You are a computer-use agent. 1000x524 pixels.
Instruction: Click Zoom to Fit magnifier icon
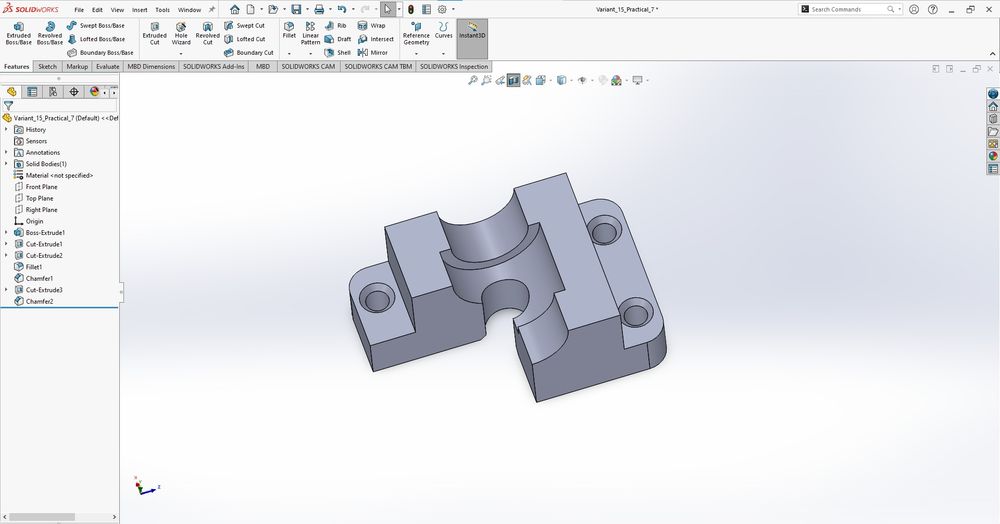pyautogui.click(x=473, y=80)
